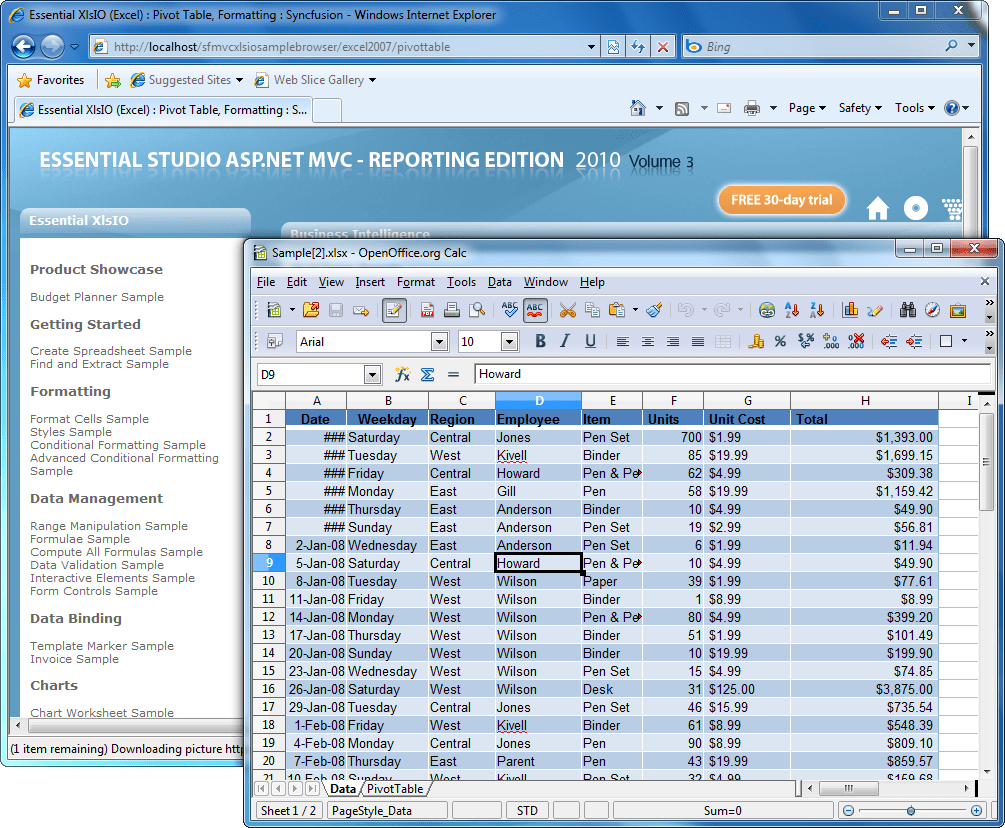1005x828 pixels.
Task: Insert a Chart in Calc
Action: pyautogui.click(x=851, y=311)
